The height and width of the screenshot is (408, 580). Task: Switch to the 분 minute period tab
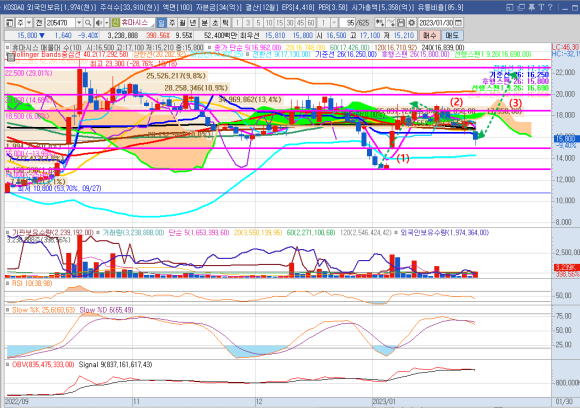(205, 23)
